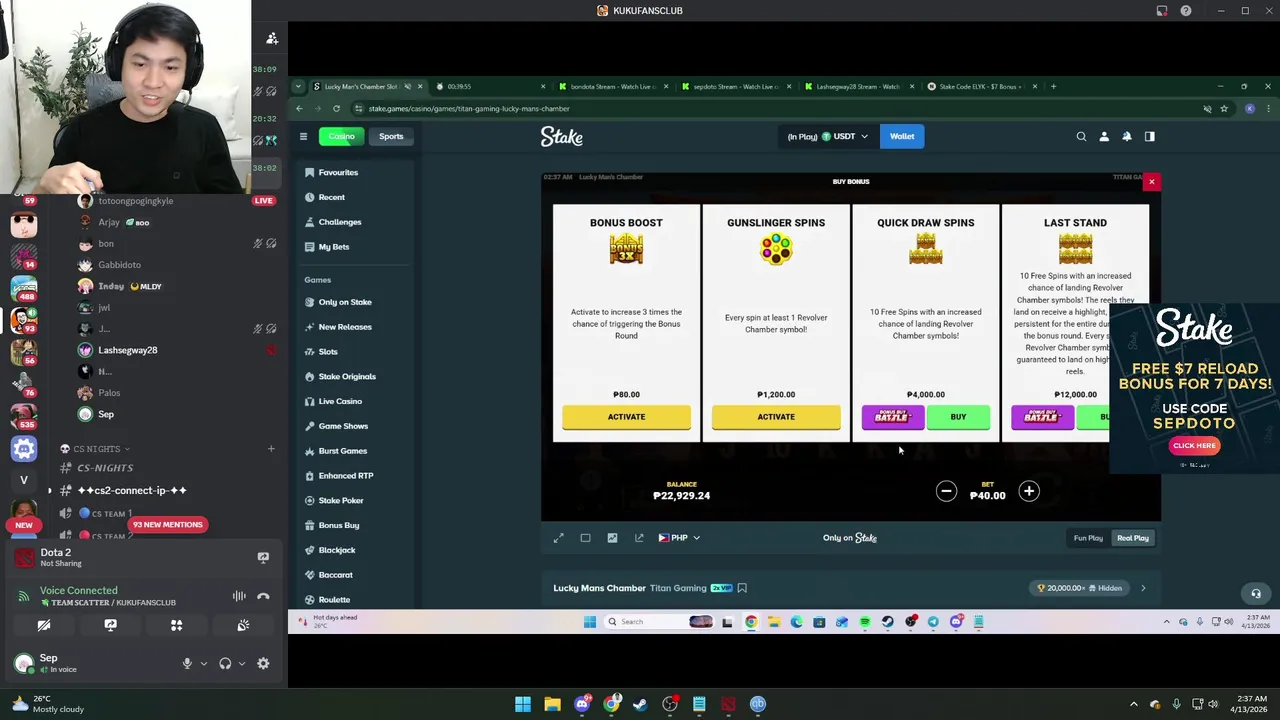Image resolution: width=1280 pixels, height=720 pixels.
Task: Open Lashsegway28 in the Discord member list
Action: point(127,350)
